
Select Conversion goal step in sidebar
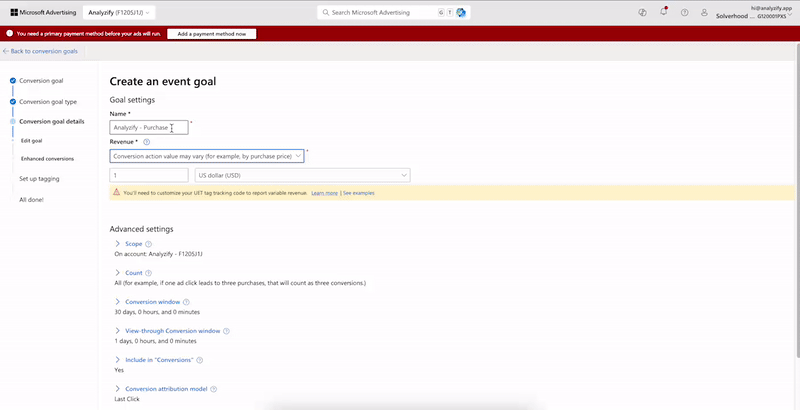41,81
